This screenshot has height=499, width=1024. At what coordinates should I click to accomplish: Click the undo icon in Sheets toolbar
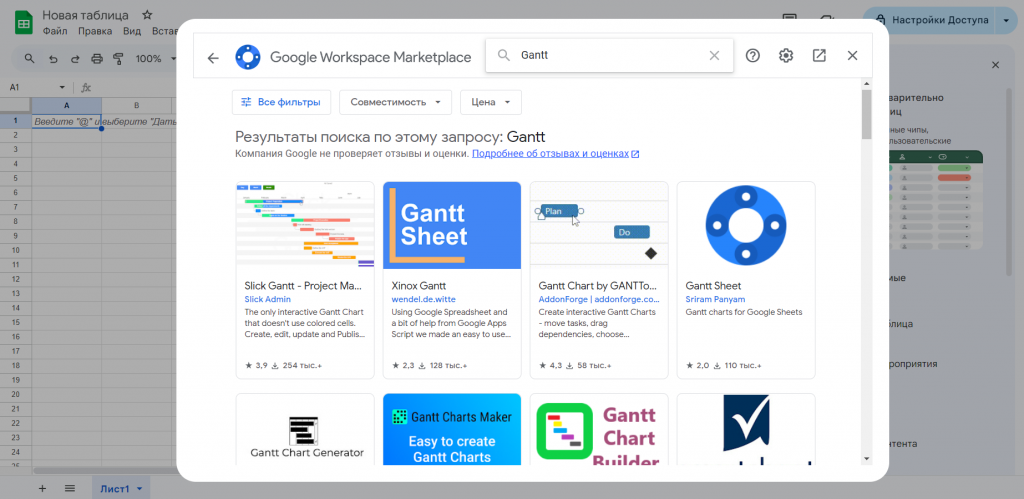pyautogui.click(x=53, y=59)
